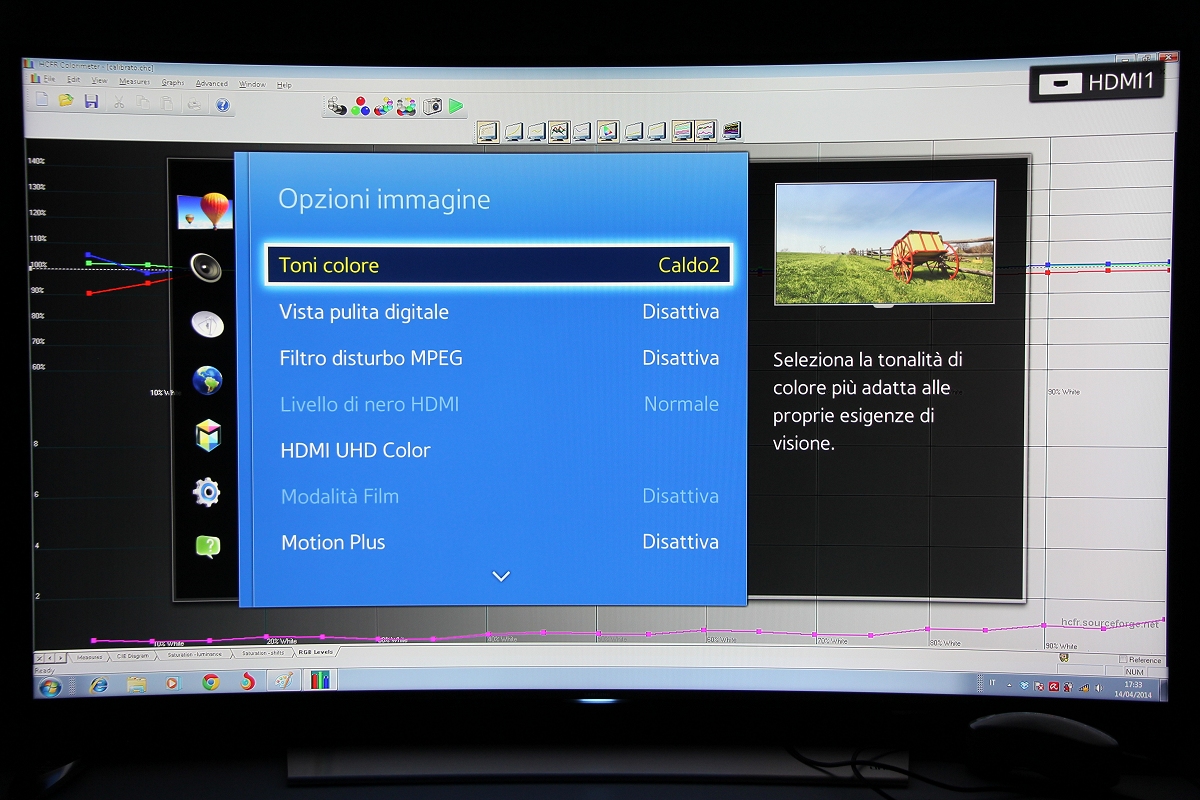Open the yellow folder toolbar icon

tap(66, 100)
